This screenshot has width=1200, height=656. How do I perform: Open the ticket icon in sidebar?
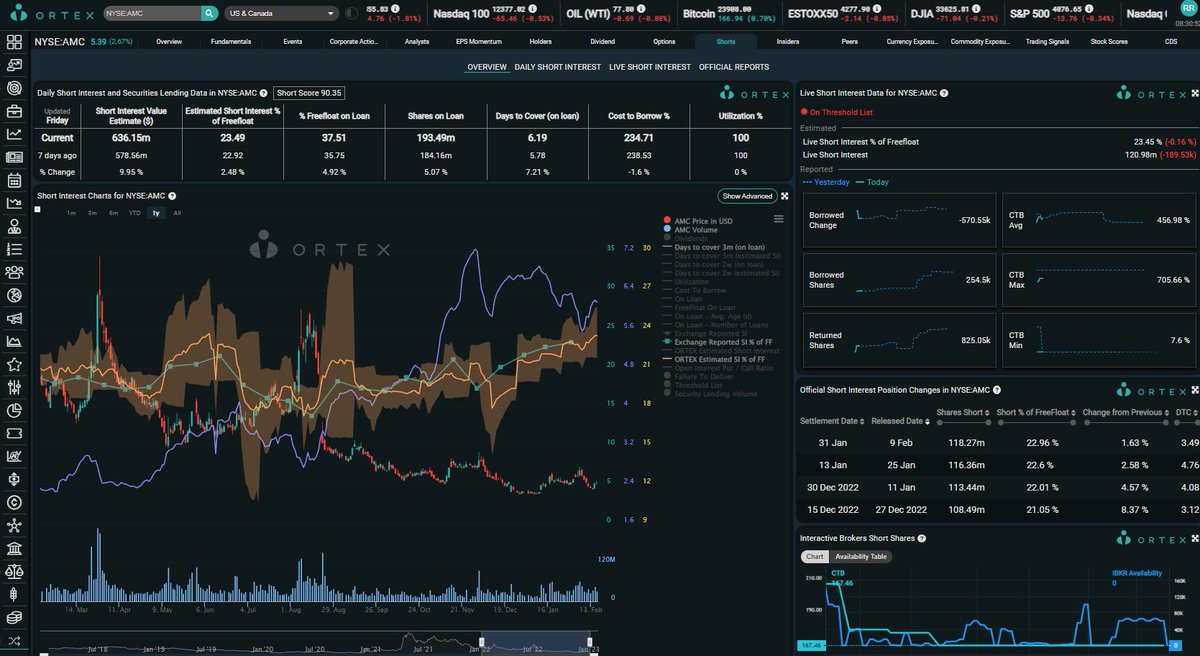[x=14, y=433]
